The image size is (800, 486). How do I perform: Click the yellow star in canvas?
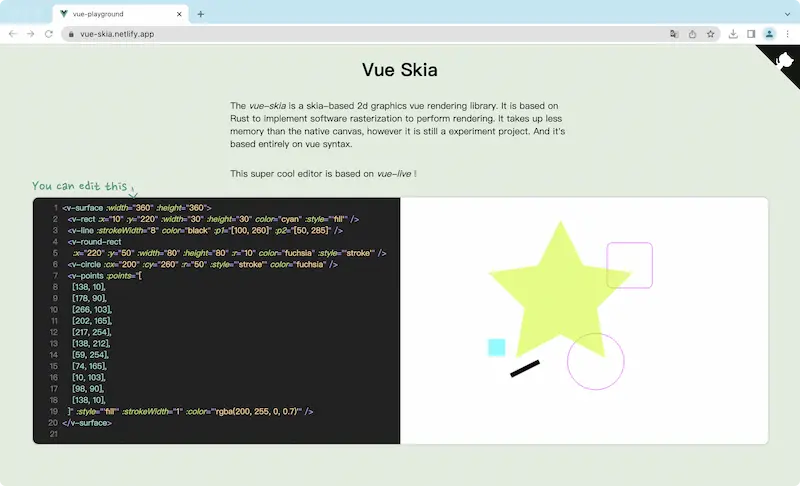coord(560,290)
